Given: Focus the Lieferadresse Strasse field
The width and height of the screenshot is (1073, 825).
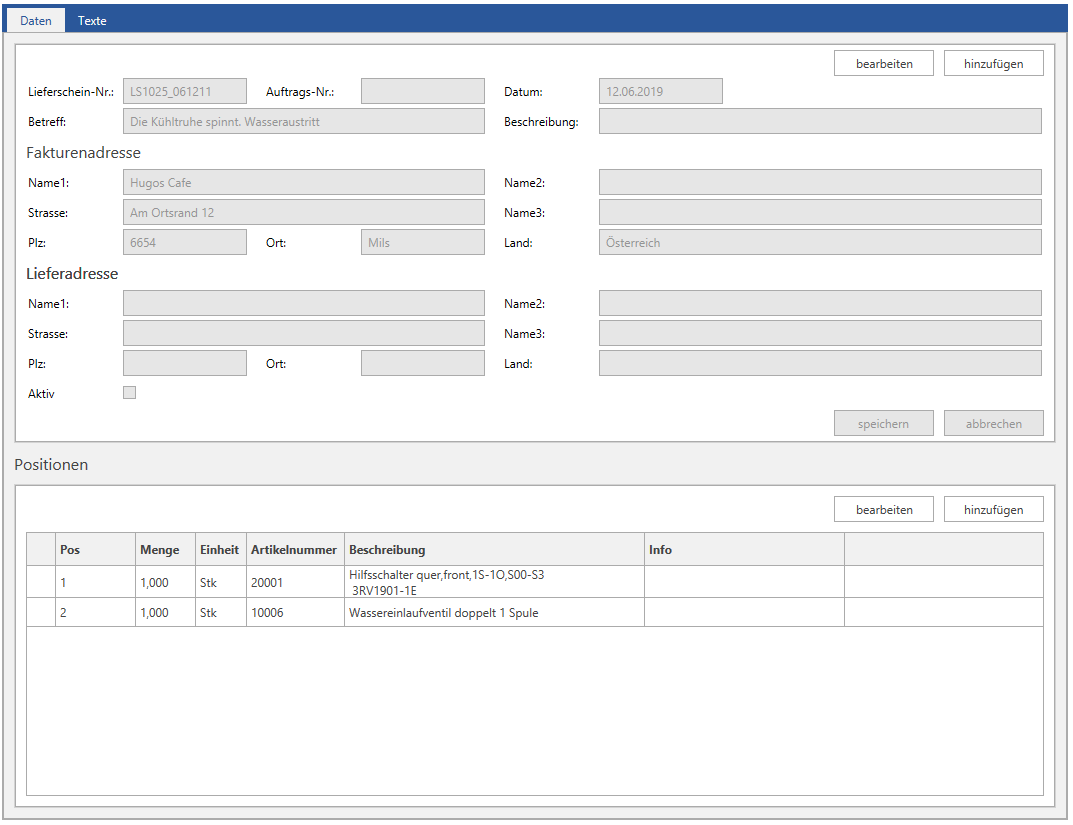Looking at the screenshot, I should (x=304, y=334).
